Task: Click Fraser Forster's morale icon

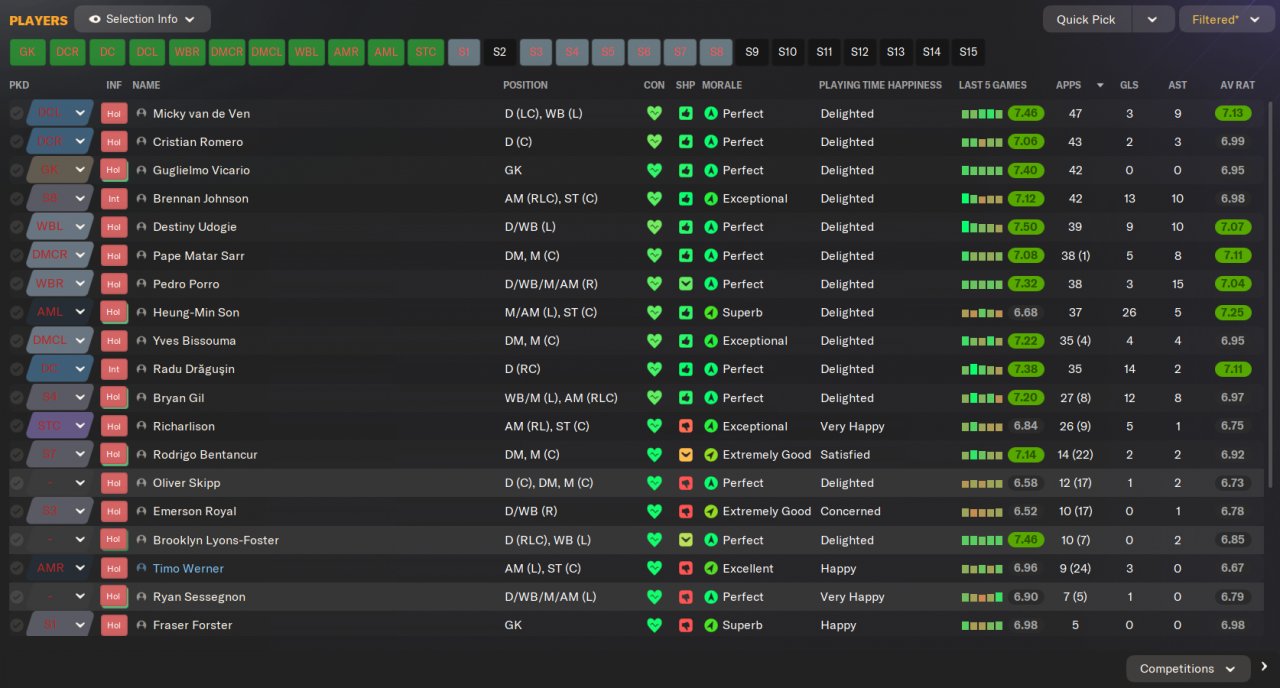Action: click(711, 625)
